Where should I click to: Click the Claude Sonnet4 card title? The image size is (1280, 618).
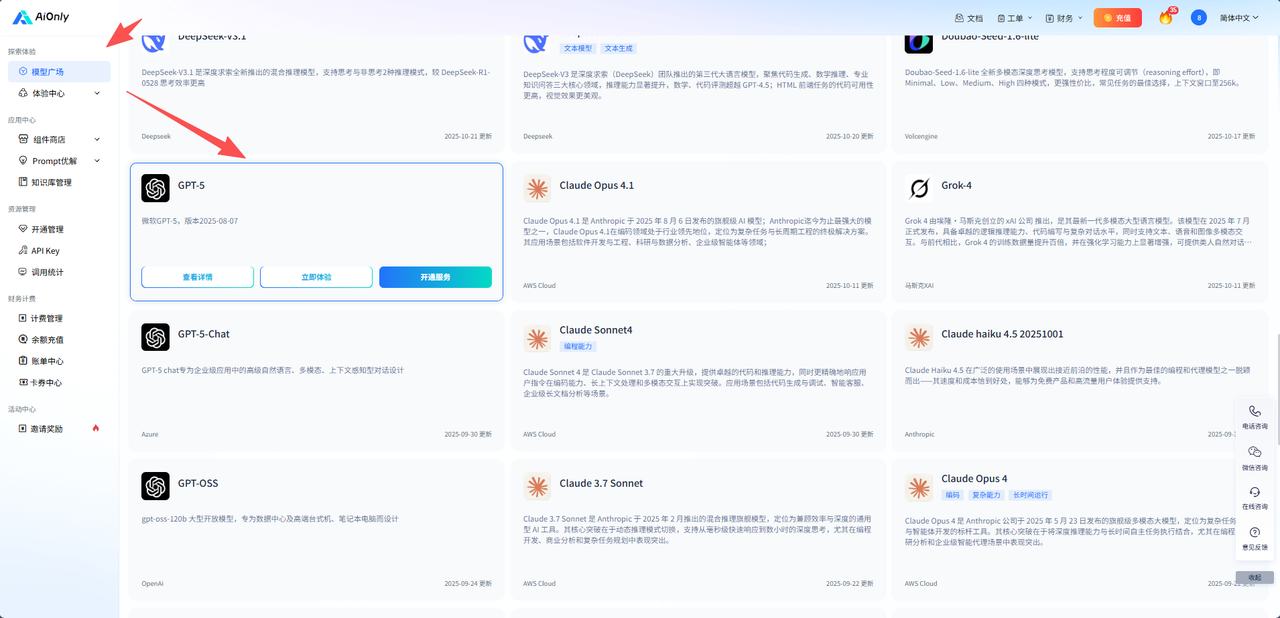point(596,329)
